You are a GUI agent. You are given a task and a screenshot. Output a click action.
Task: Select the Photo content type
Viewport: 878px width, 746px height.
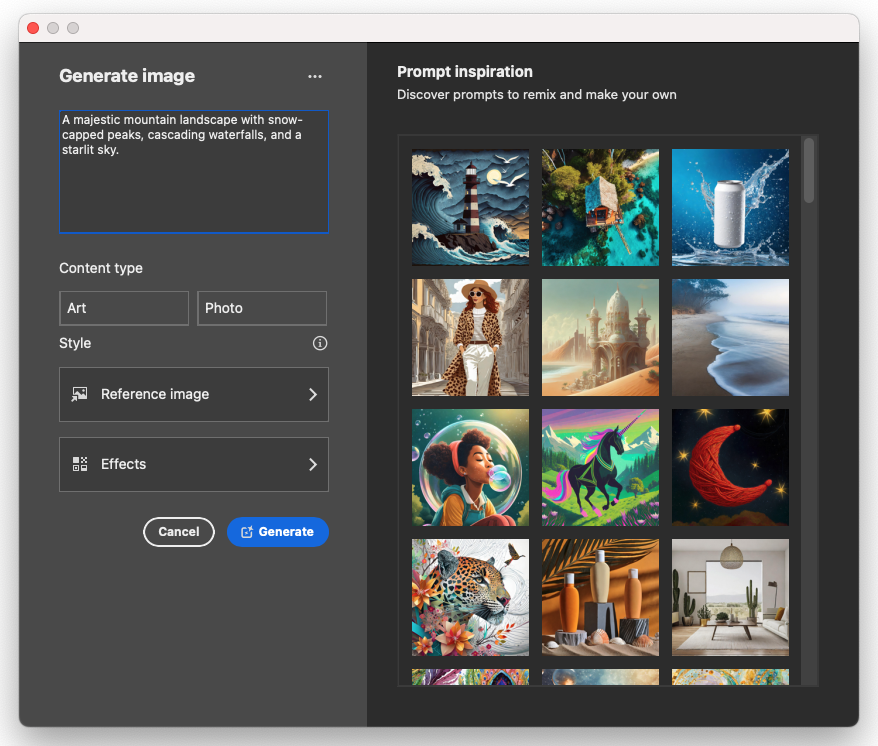point(261,308)
